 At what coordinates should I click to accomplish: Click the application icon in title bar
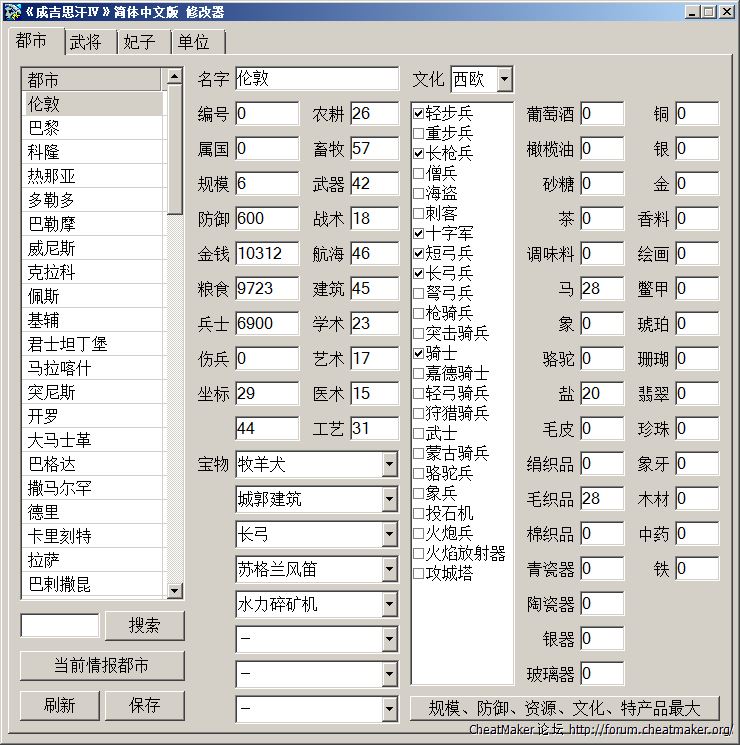click(x=11, y=12)
